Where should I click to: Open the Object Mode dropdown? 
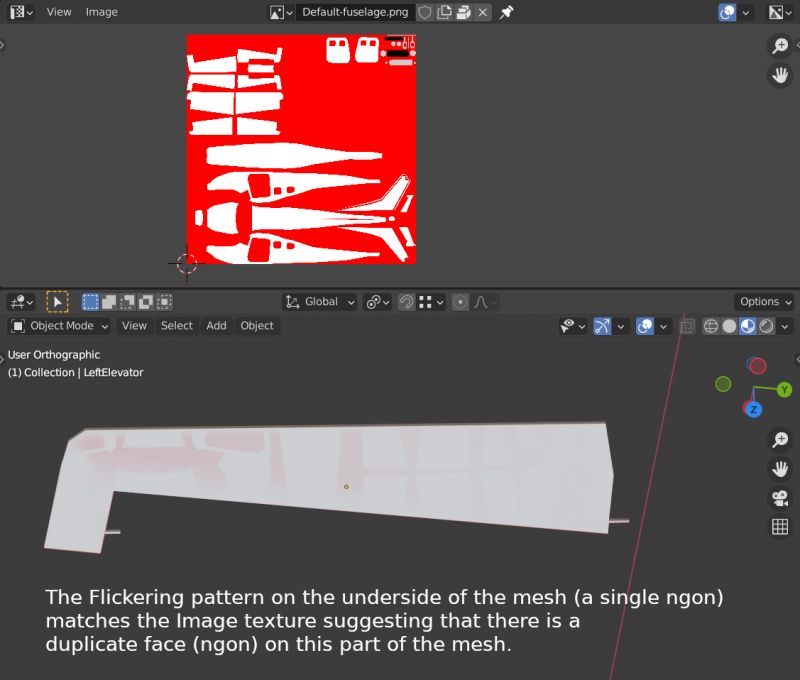[x=60, y=326]
